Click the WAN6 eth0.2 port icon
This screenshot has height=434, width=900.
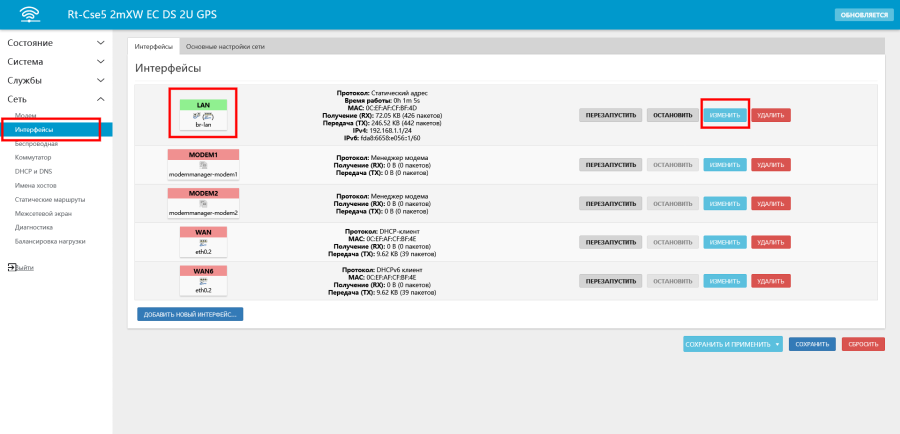pyautogui.click(x=203, y=280)
